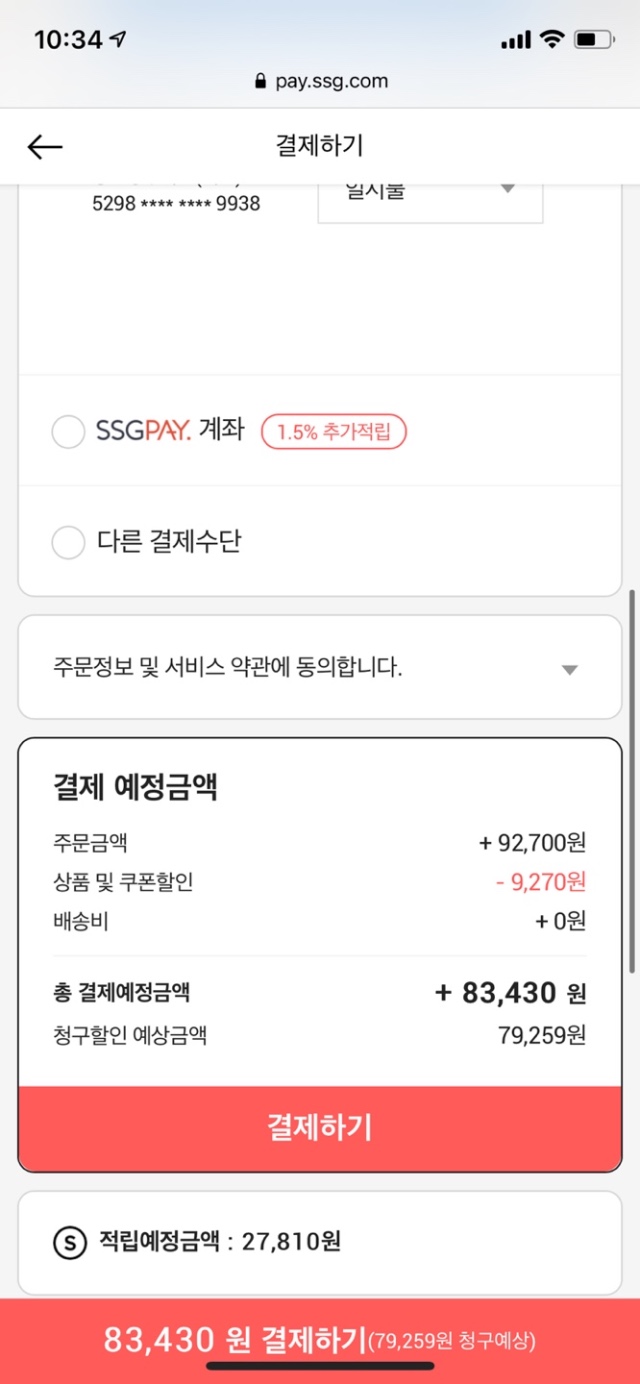
Task: Tap the 적립예정금액 : 27,810원 row
Action: [320, 1243]
